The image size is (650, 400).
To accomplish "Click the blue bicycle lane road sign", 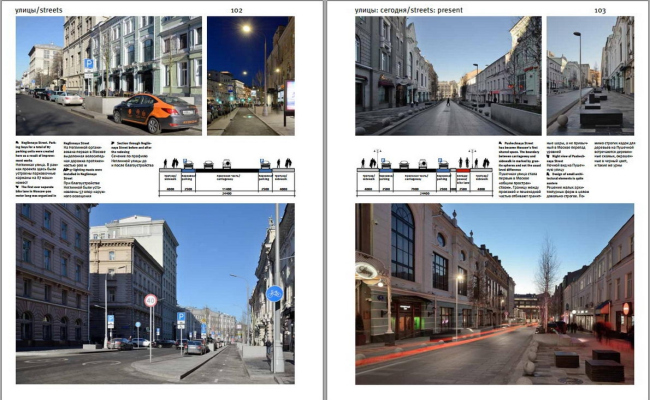I will [275, 293].
